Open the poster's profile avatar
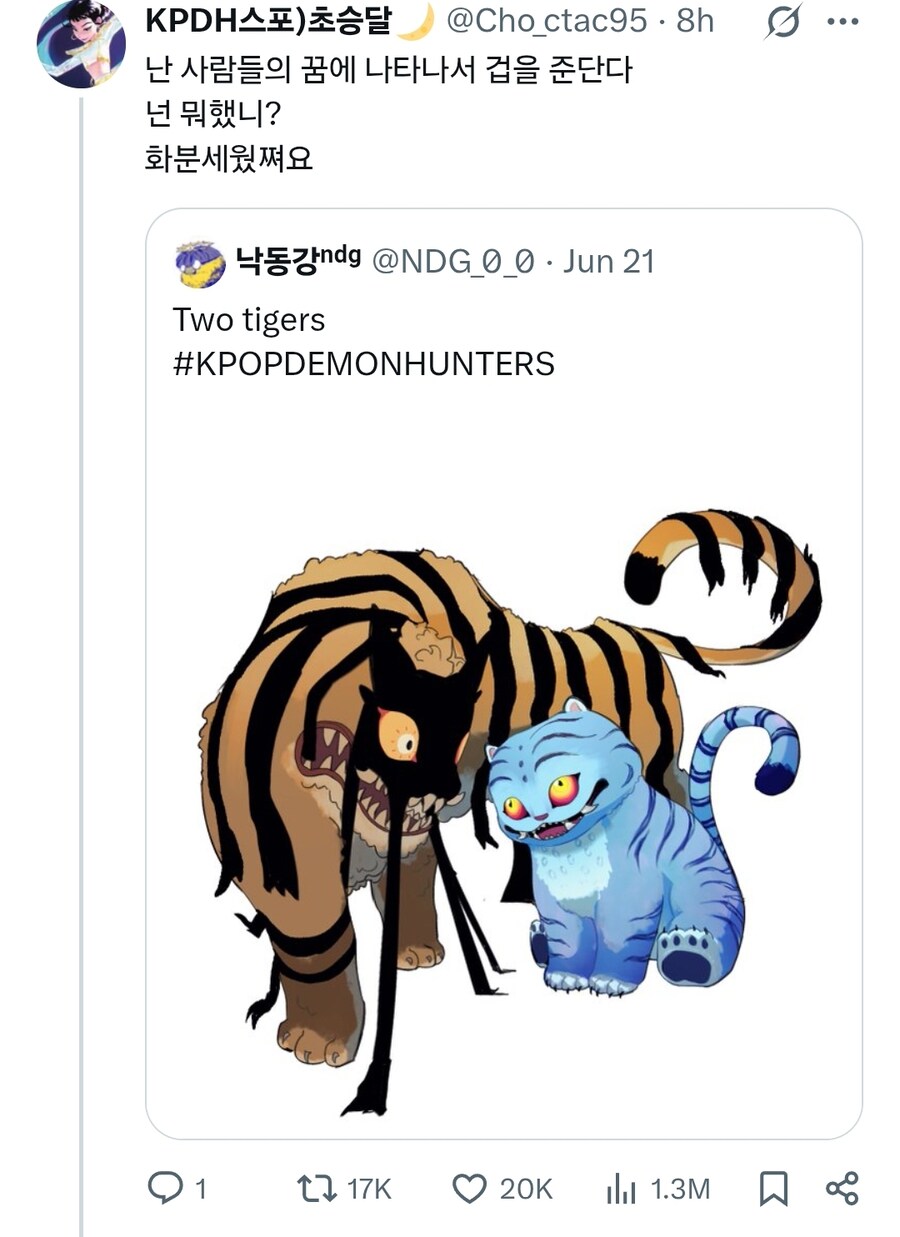This screenshot has width=900, height=1237. (81, 43)
